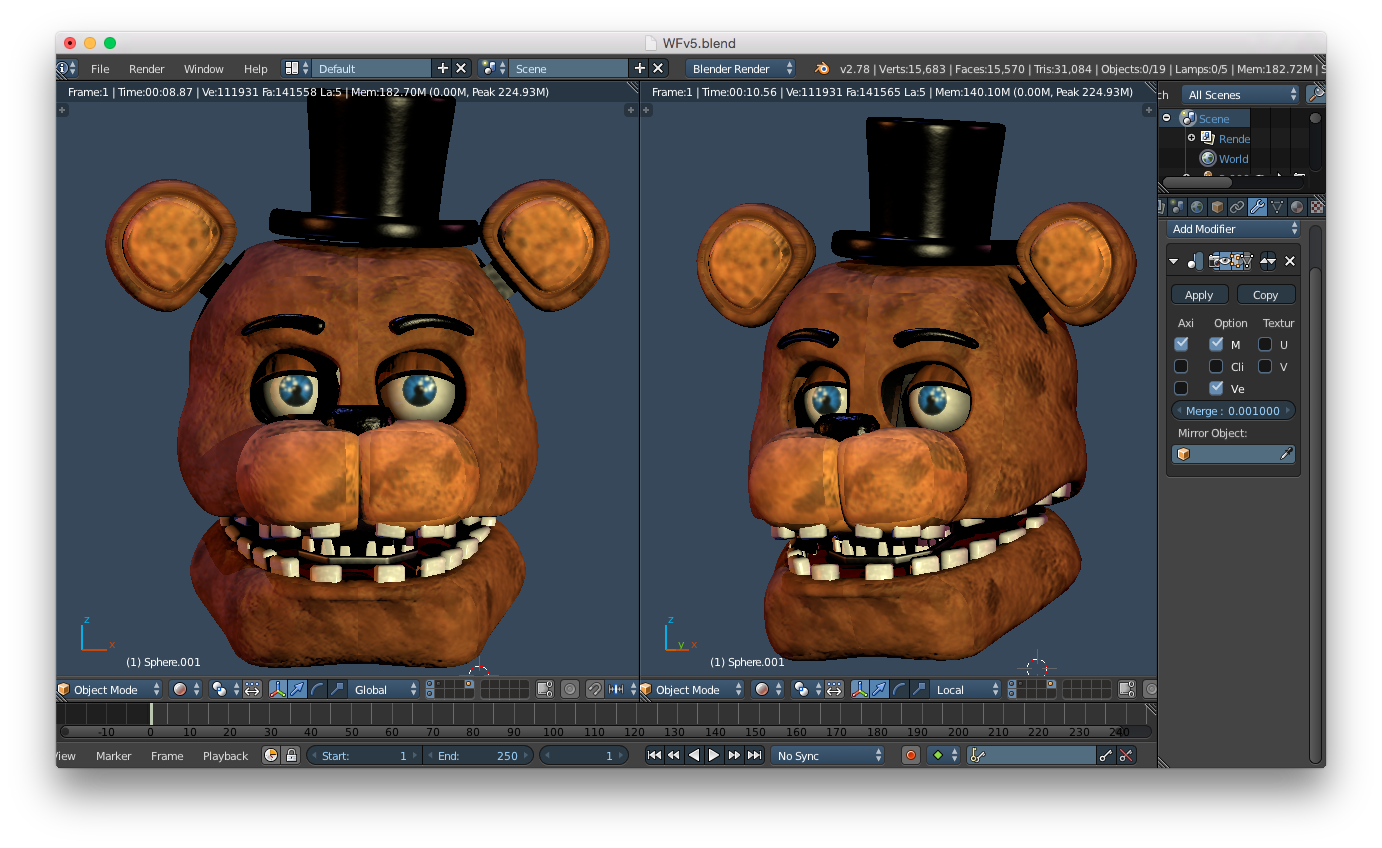Toggle the U texture checkbox
Image resolution: width=1382 pixels, height=848 pixels.
click(1265, 343)
